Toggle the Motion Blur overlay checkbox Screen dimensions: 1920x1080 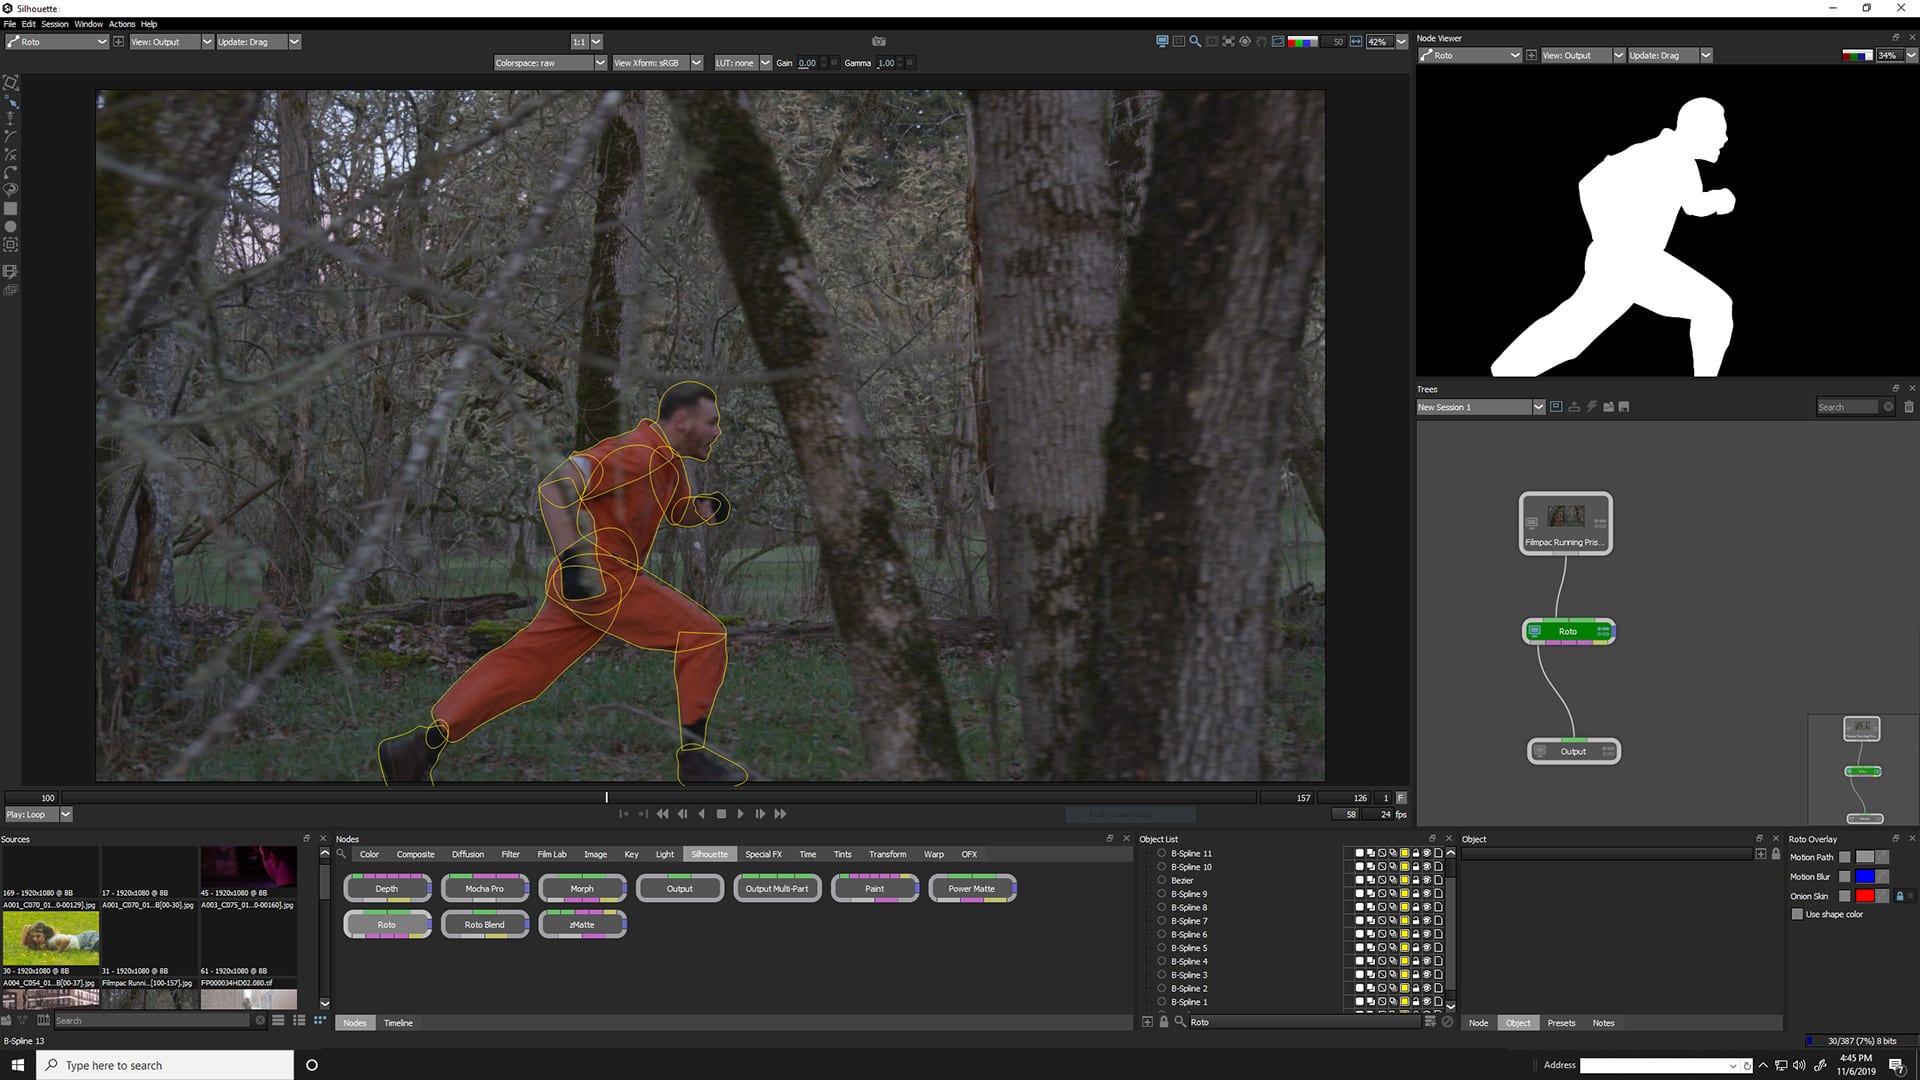[x=1845, y=877]
